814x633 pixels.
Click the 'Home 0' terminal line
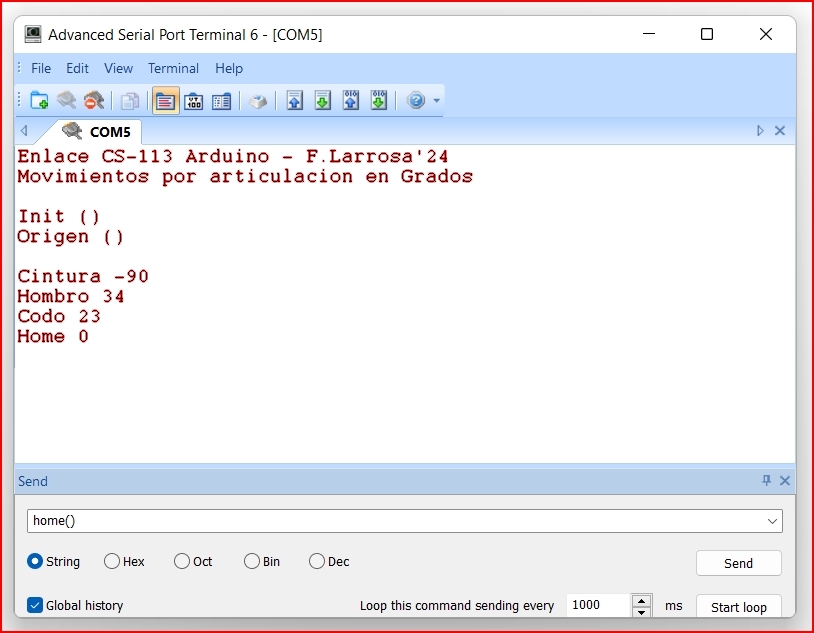point(53,336)
